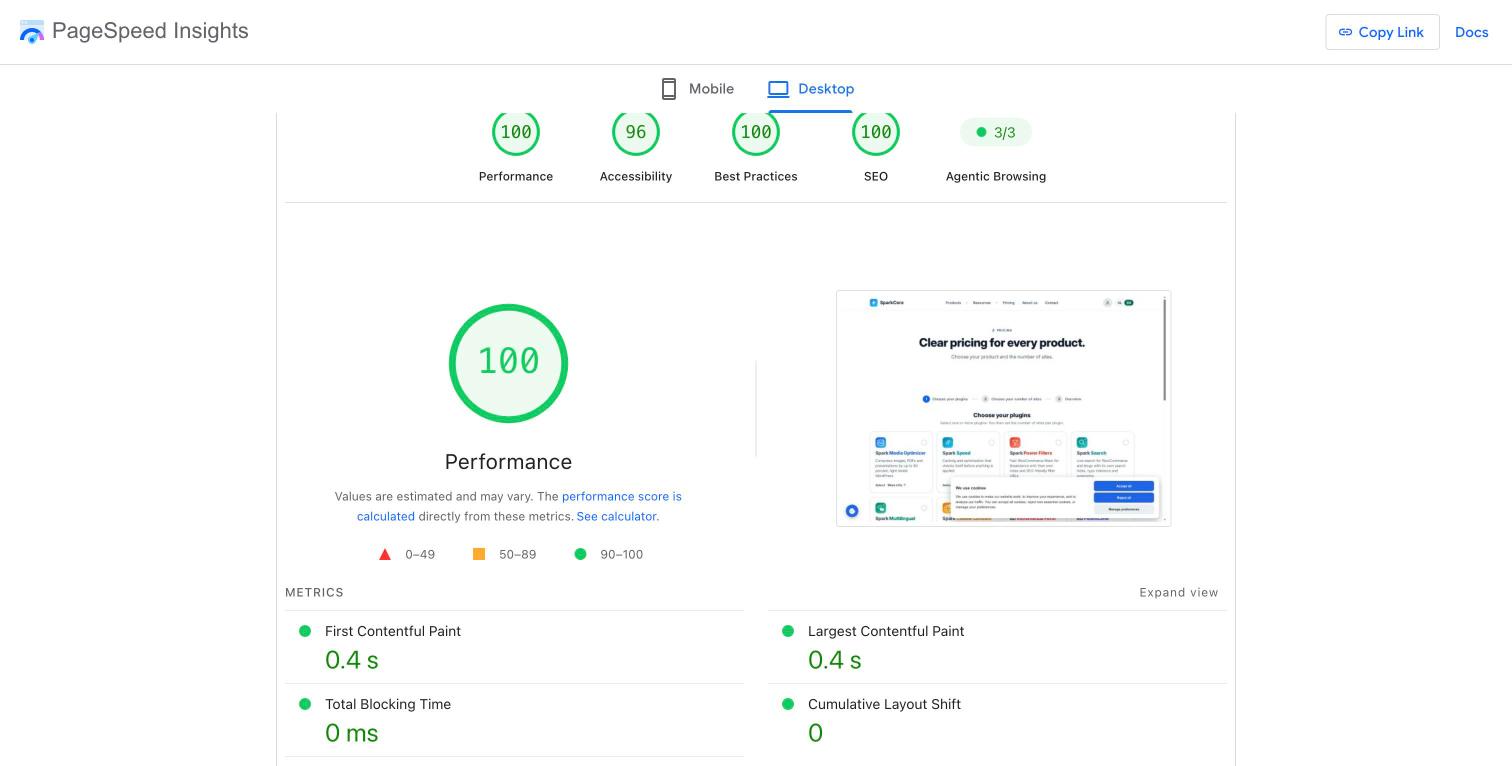The width and height of the screenshot is (1512, 766).
Task: Select the Desktop tab
Action: (810, 89)
